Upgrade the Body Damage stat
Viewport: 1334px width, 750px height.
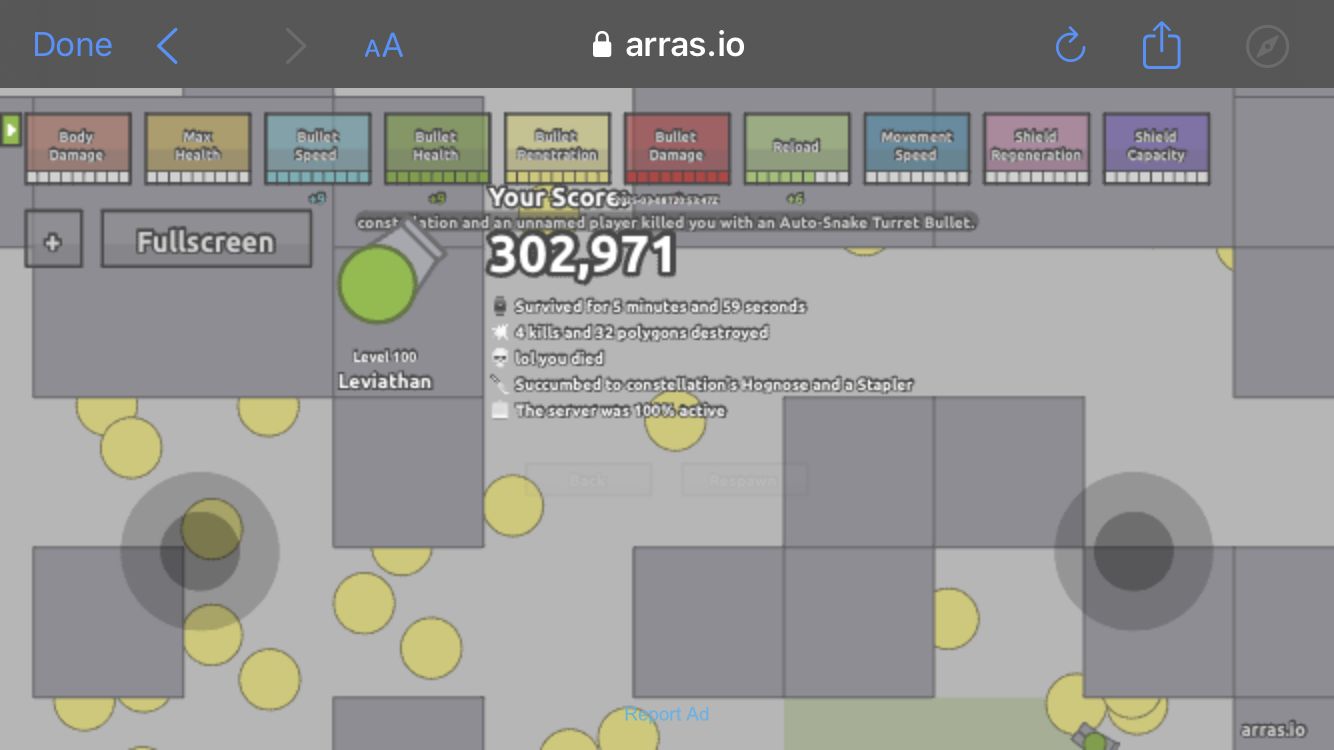[78, 149]
